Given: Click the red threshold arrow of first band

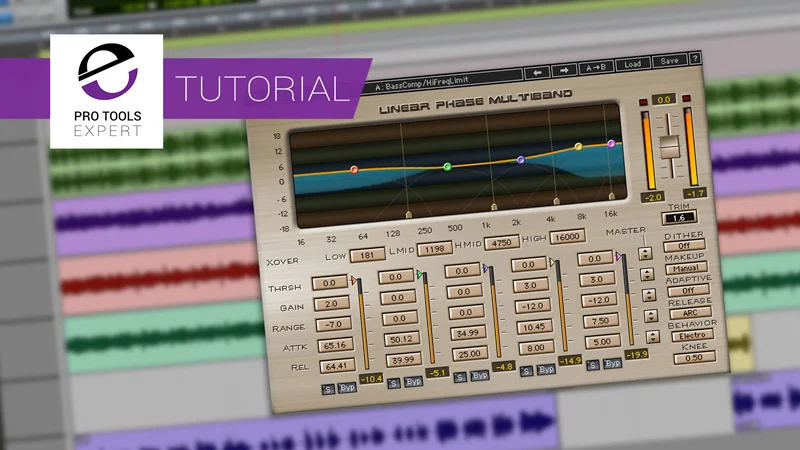Looking at the screenshot, I should 353,281.
